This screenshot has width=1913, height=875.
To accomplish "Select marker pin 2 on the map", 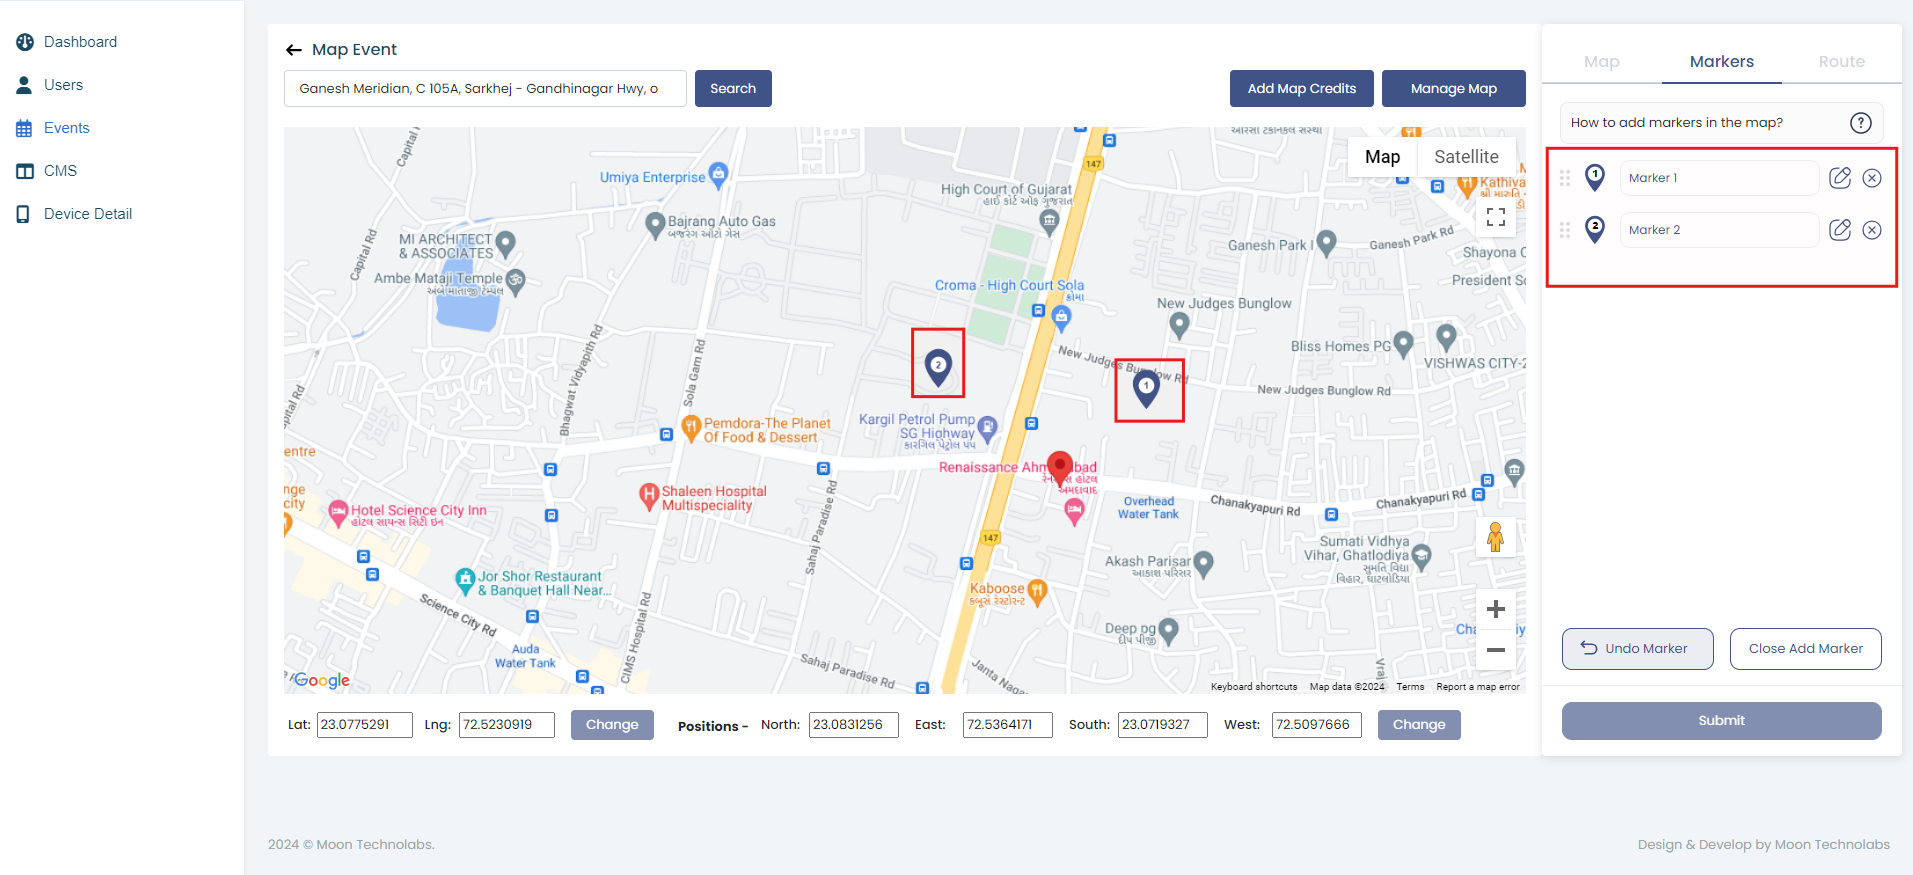I will point(938,367).
